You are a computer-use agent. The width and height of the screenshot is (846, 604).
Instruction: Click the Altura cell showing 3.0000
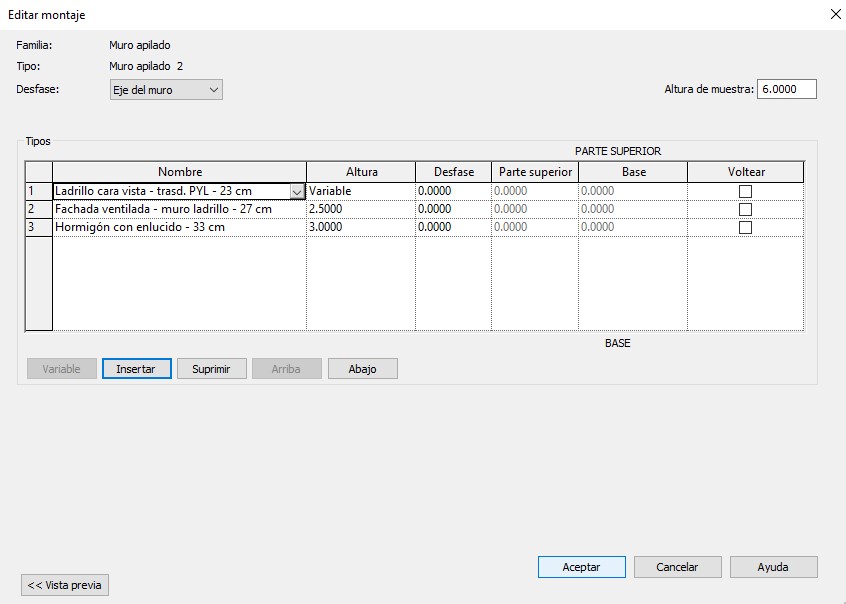click(360, 228)
